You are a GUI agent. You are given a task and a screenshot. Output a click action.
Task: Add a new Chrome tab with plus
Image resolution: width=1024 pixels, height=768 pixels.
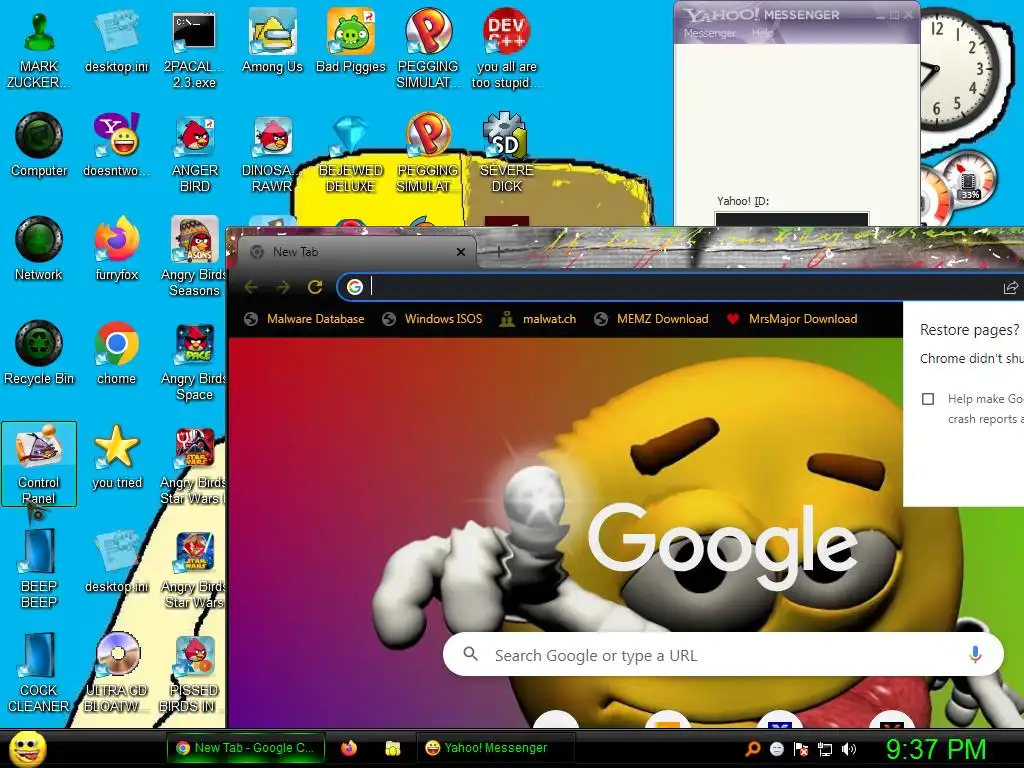coord(498,251)
